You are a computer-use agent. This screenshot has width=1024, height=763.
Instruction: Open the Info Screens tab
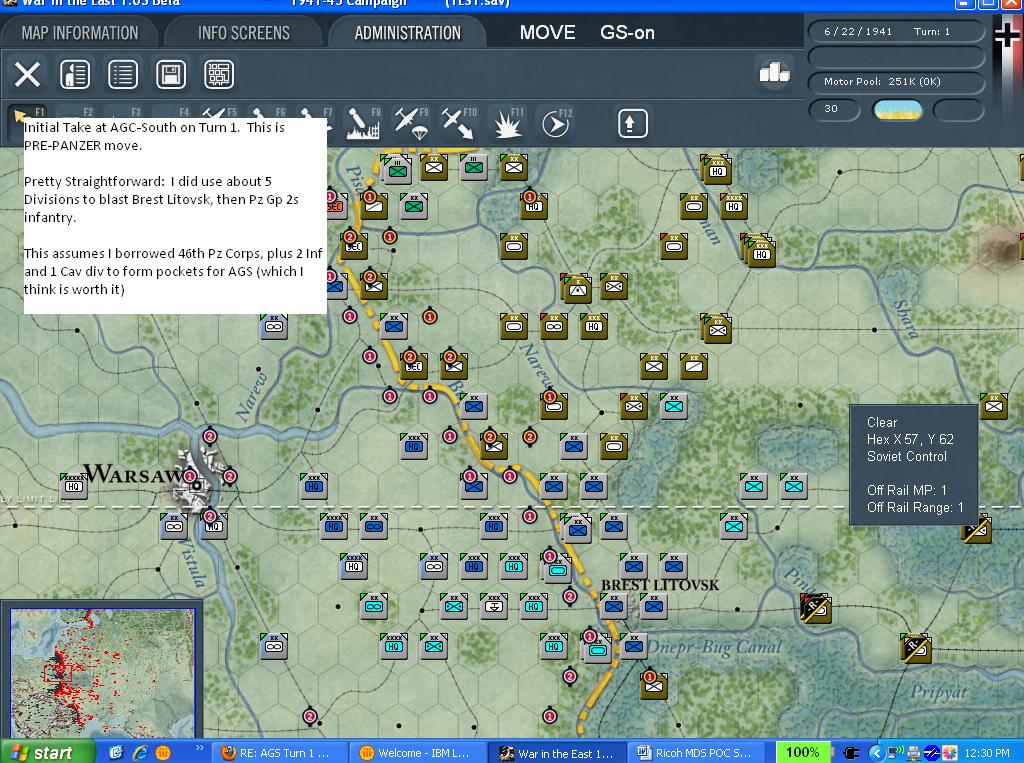(x=244, y=33)
